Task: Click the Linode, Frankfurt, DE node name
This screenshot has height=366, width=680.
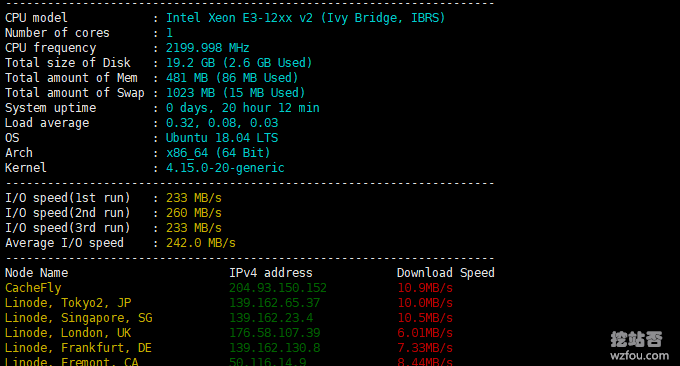Action: click(78, 348)
